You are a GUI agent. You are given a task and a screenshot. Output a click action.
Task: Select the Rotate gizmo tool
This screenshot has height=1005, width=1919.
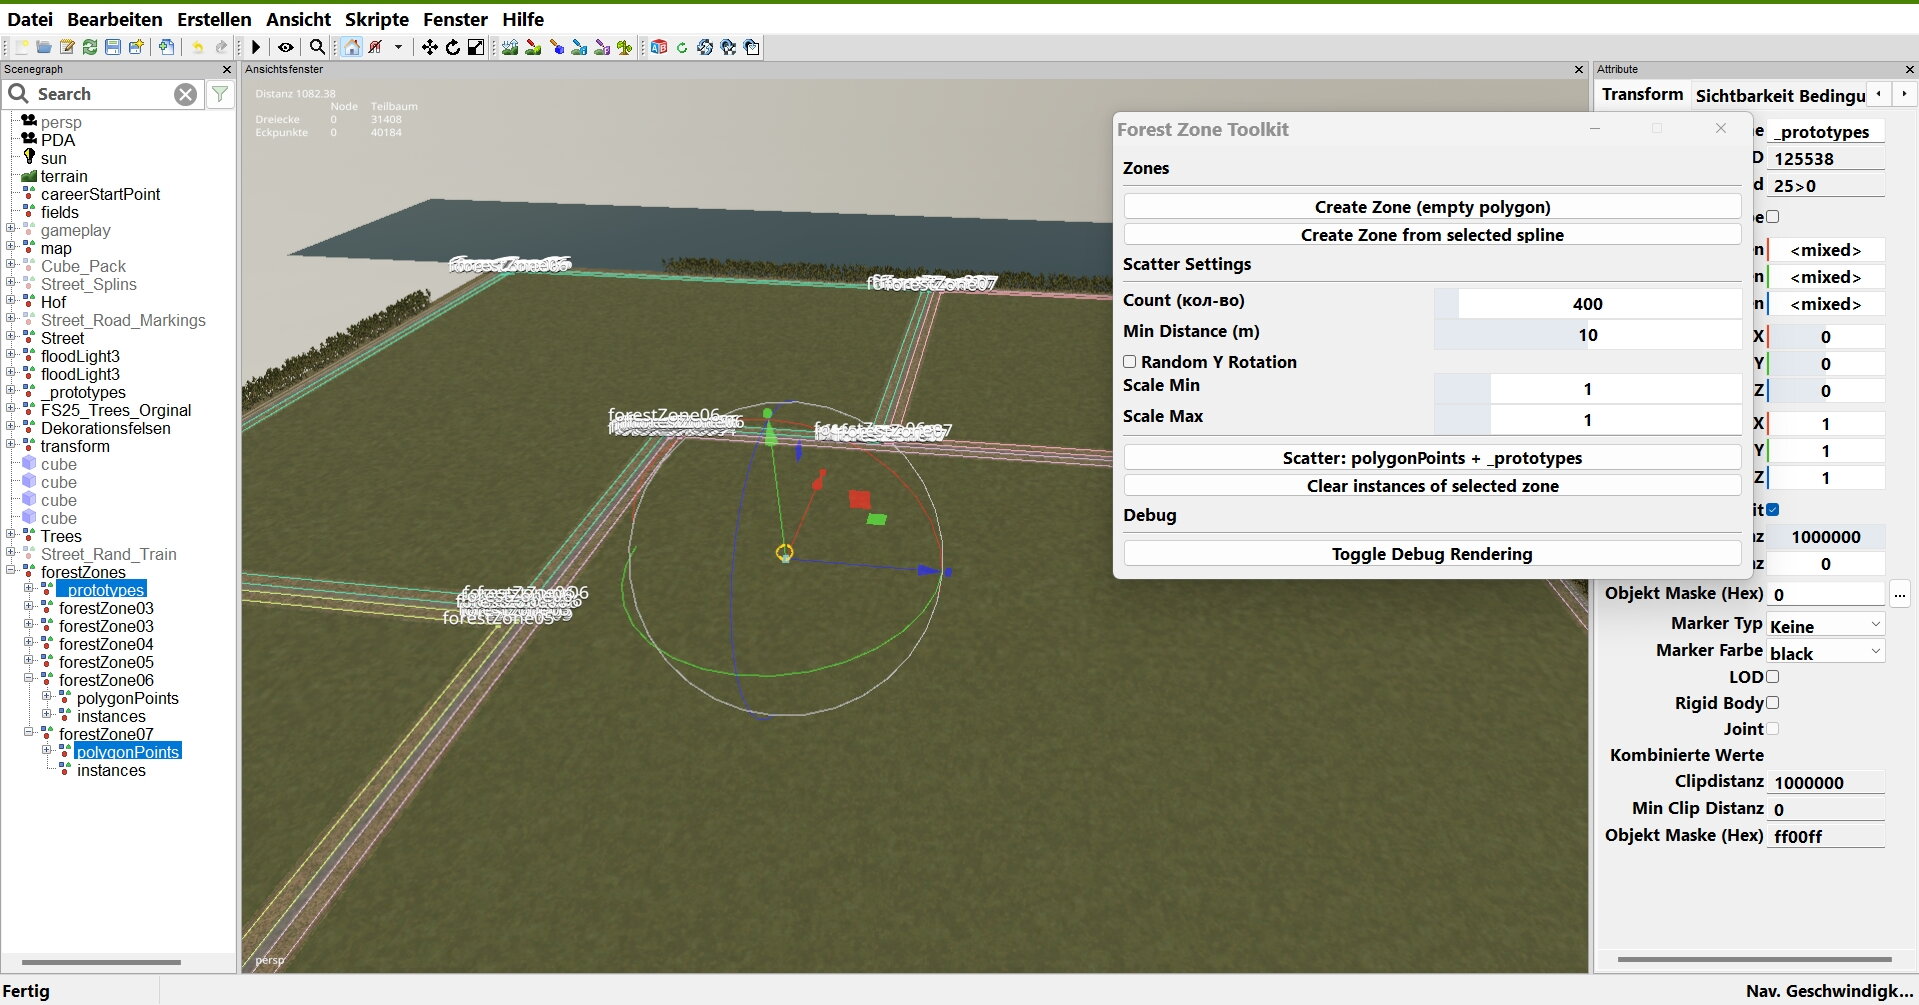pyautogui.click(x=452, y=47)
